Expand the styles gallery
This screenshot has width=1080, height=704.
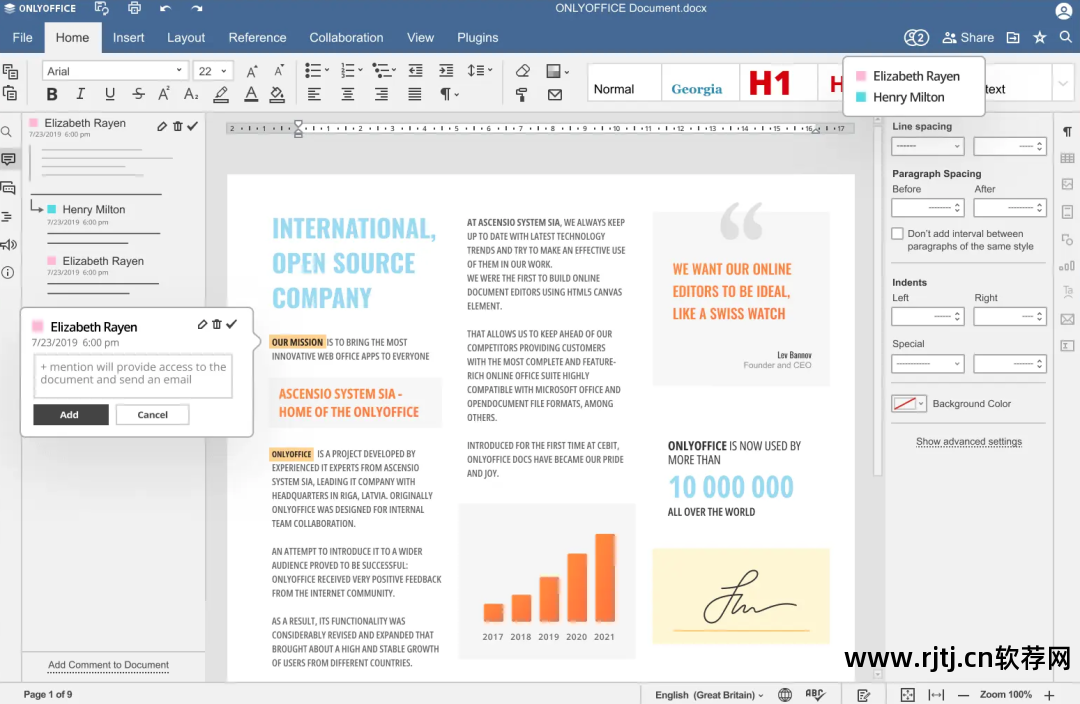coord(1063,83)
